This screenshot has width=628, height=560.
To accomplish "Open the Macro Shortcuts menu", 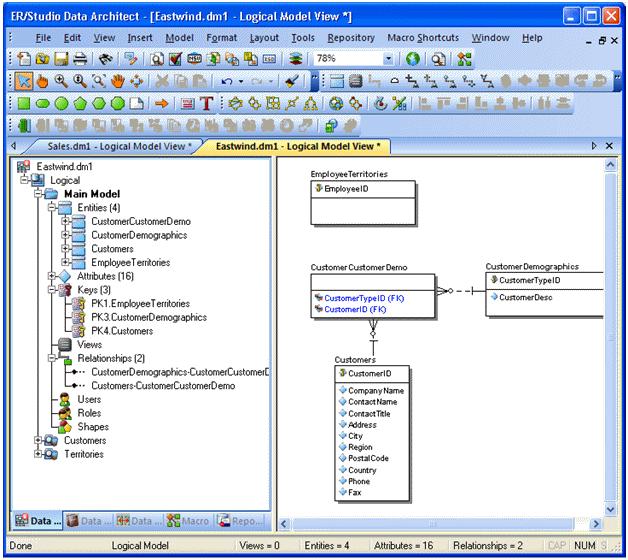I will tap(423, 38).
